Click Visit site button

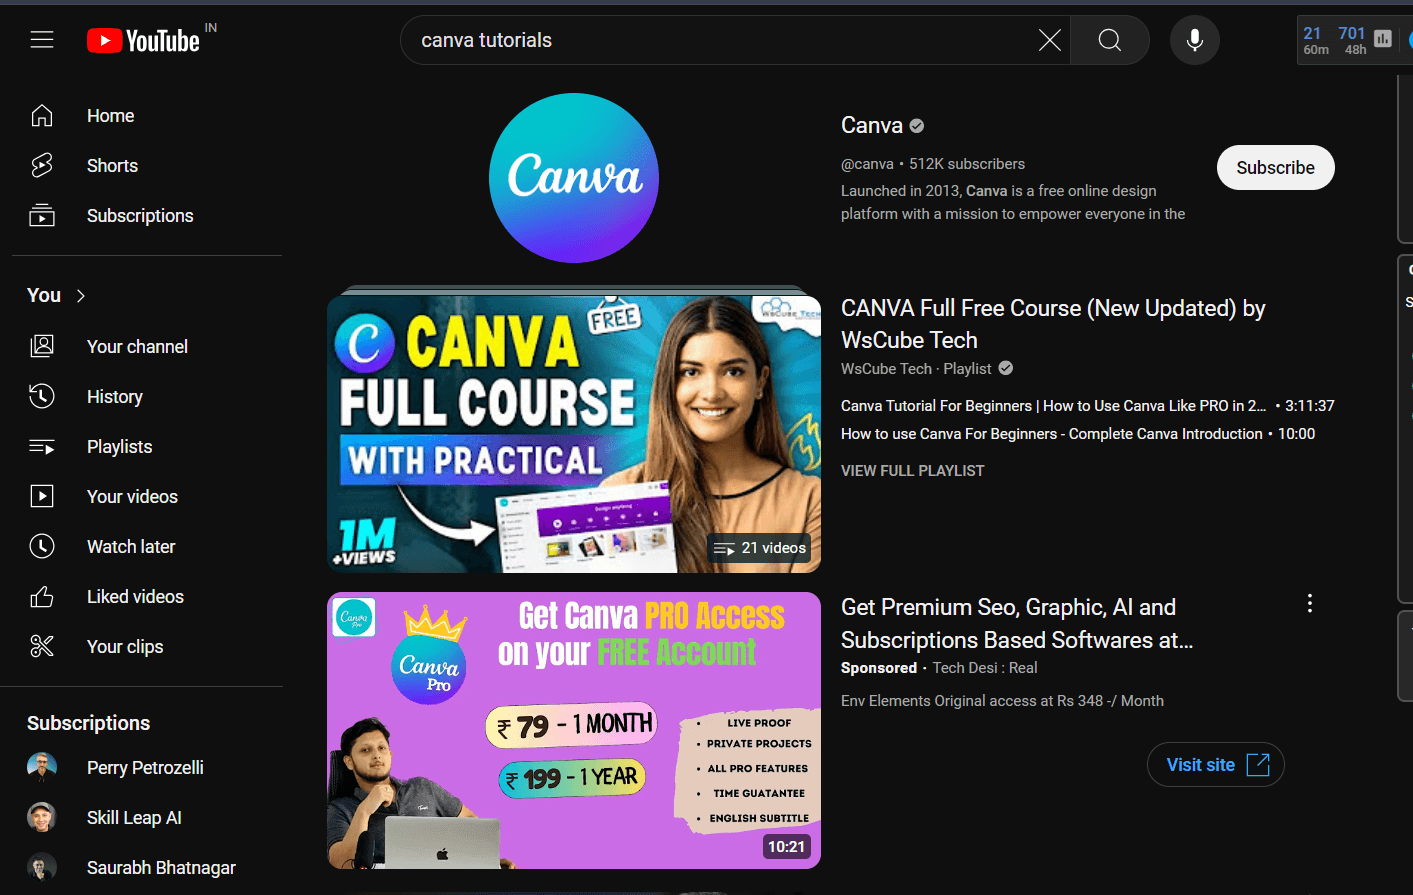[x=1215, y=765]
